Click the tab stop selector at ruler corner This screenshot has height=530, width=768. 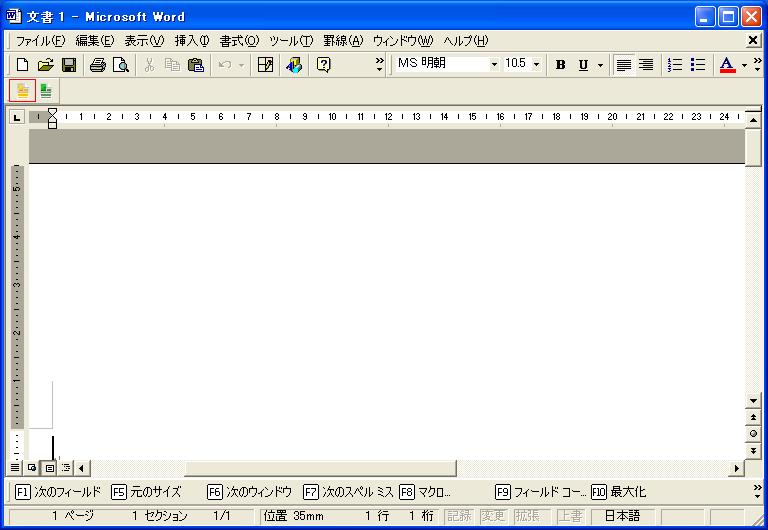(x=17, y=117)
